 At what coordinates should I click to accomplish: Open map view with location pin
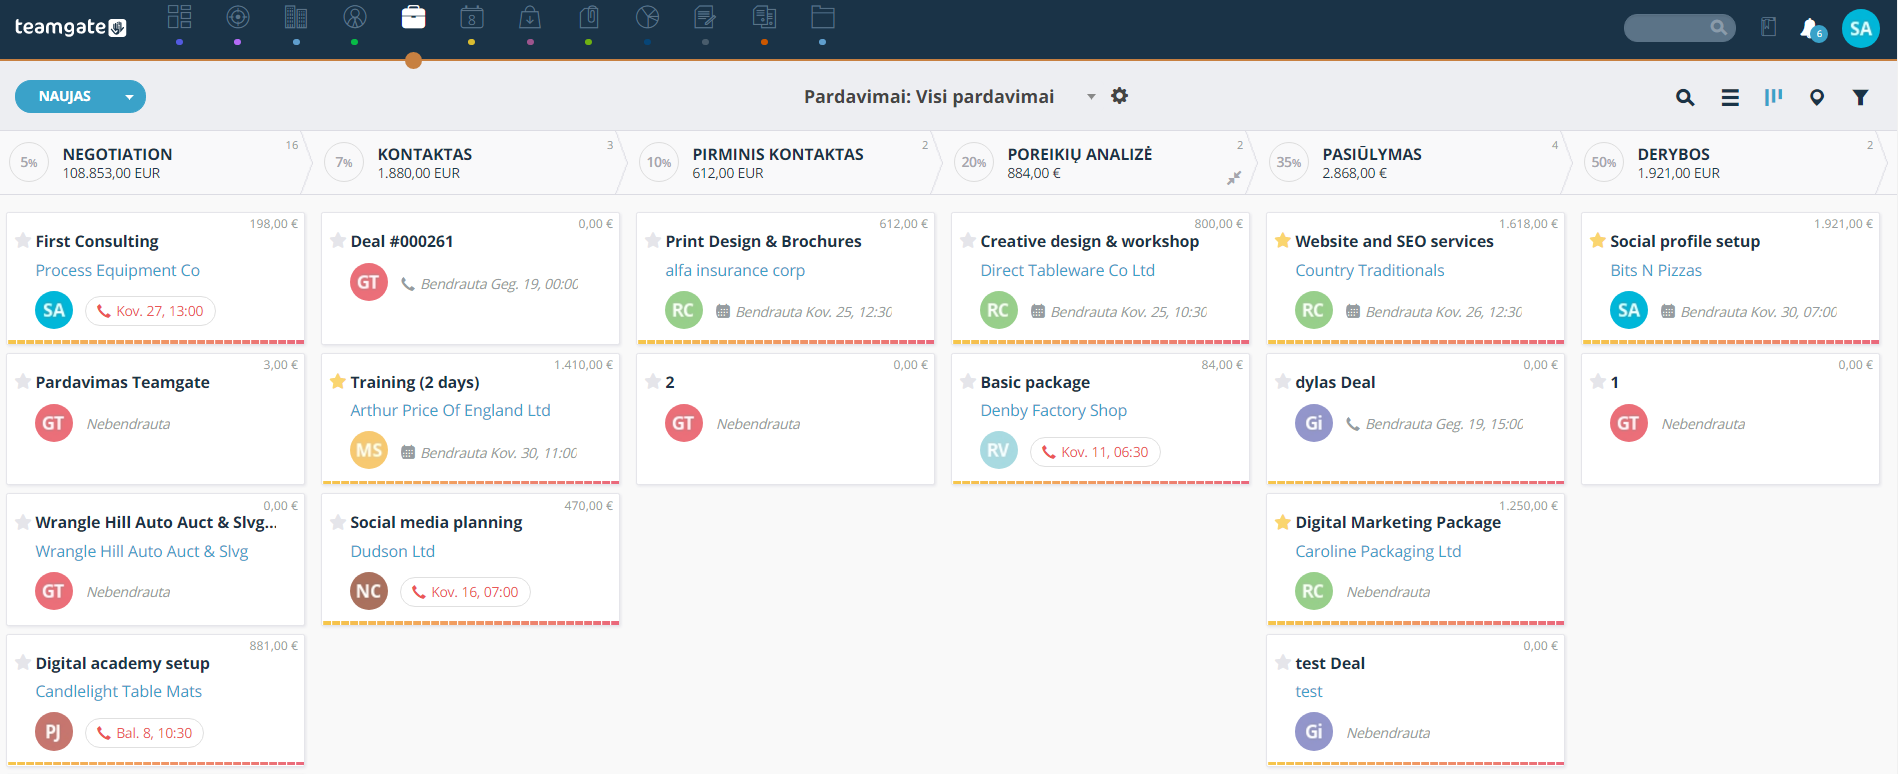[1817, 97]
